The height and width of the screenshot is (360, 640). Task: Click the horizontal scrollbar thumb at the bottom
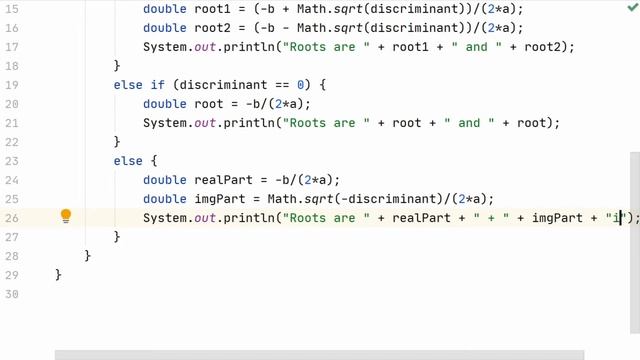[x=319, y=355]
